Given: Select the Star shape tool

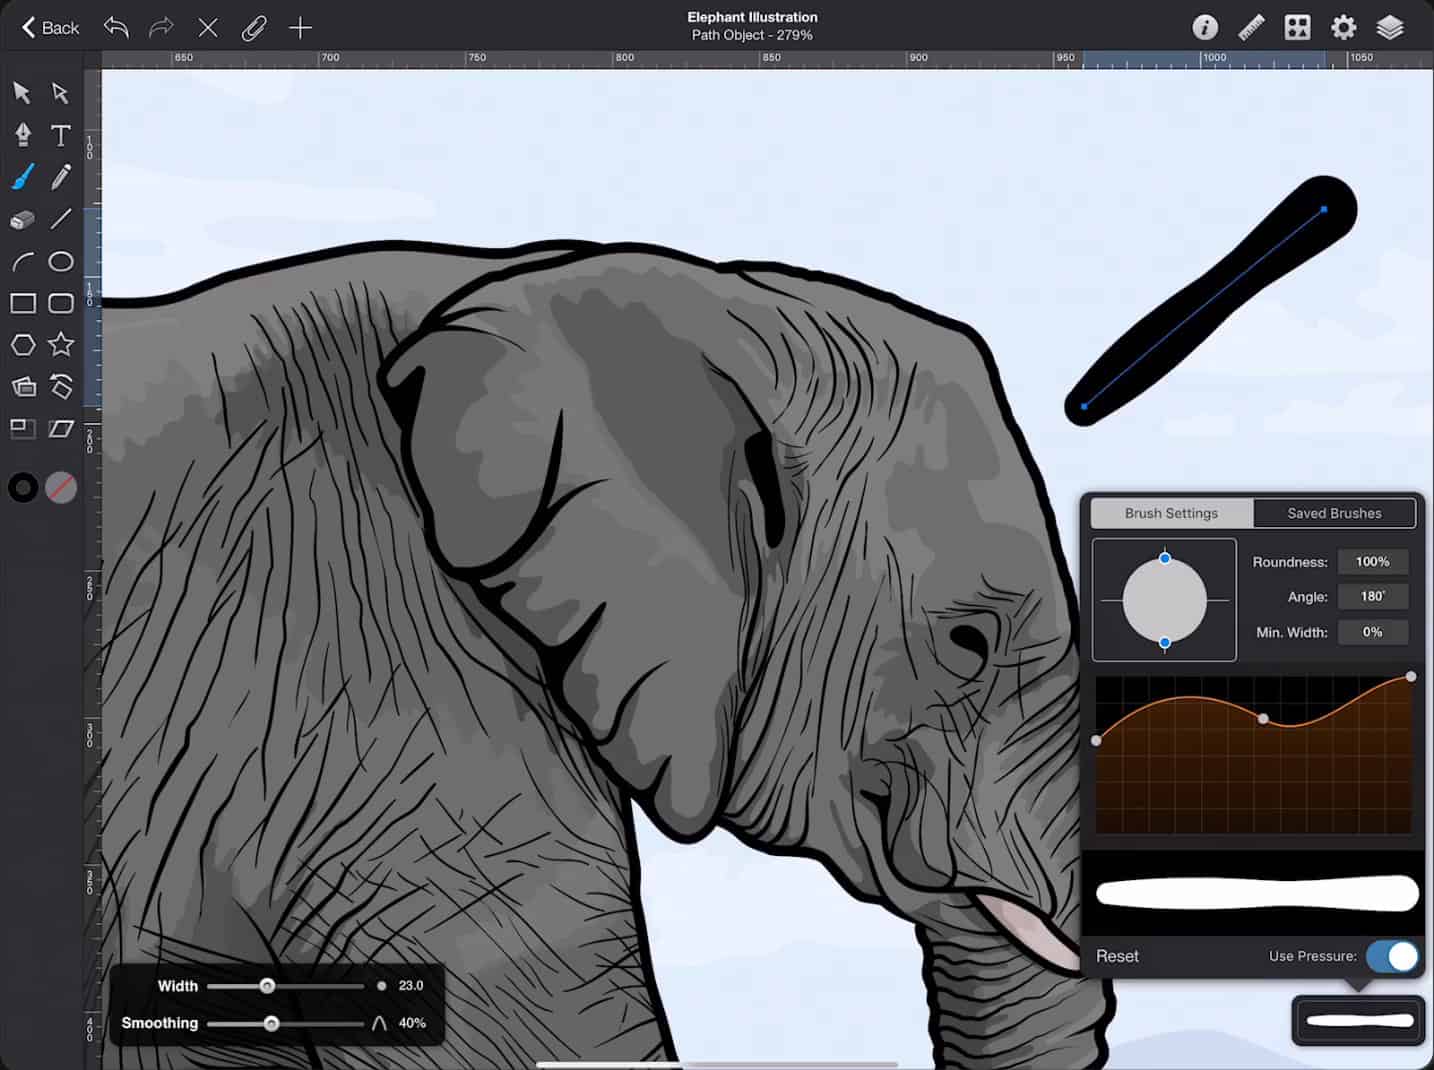Looking at the screenshot, I should [x=61, y=344].
